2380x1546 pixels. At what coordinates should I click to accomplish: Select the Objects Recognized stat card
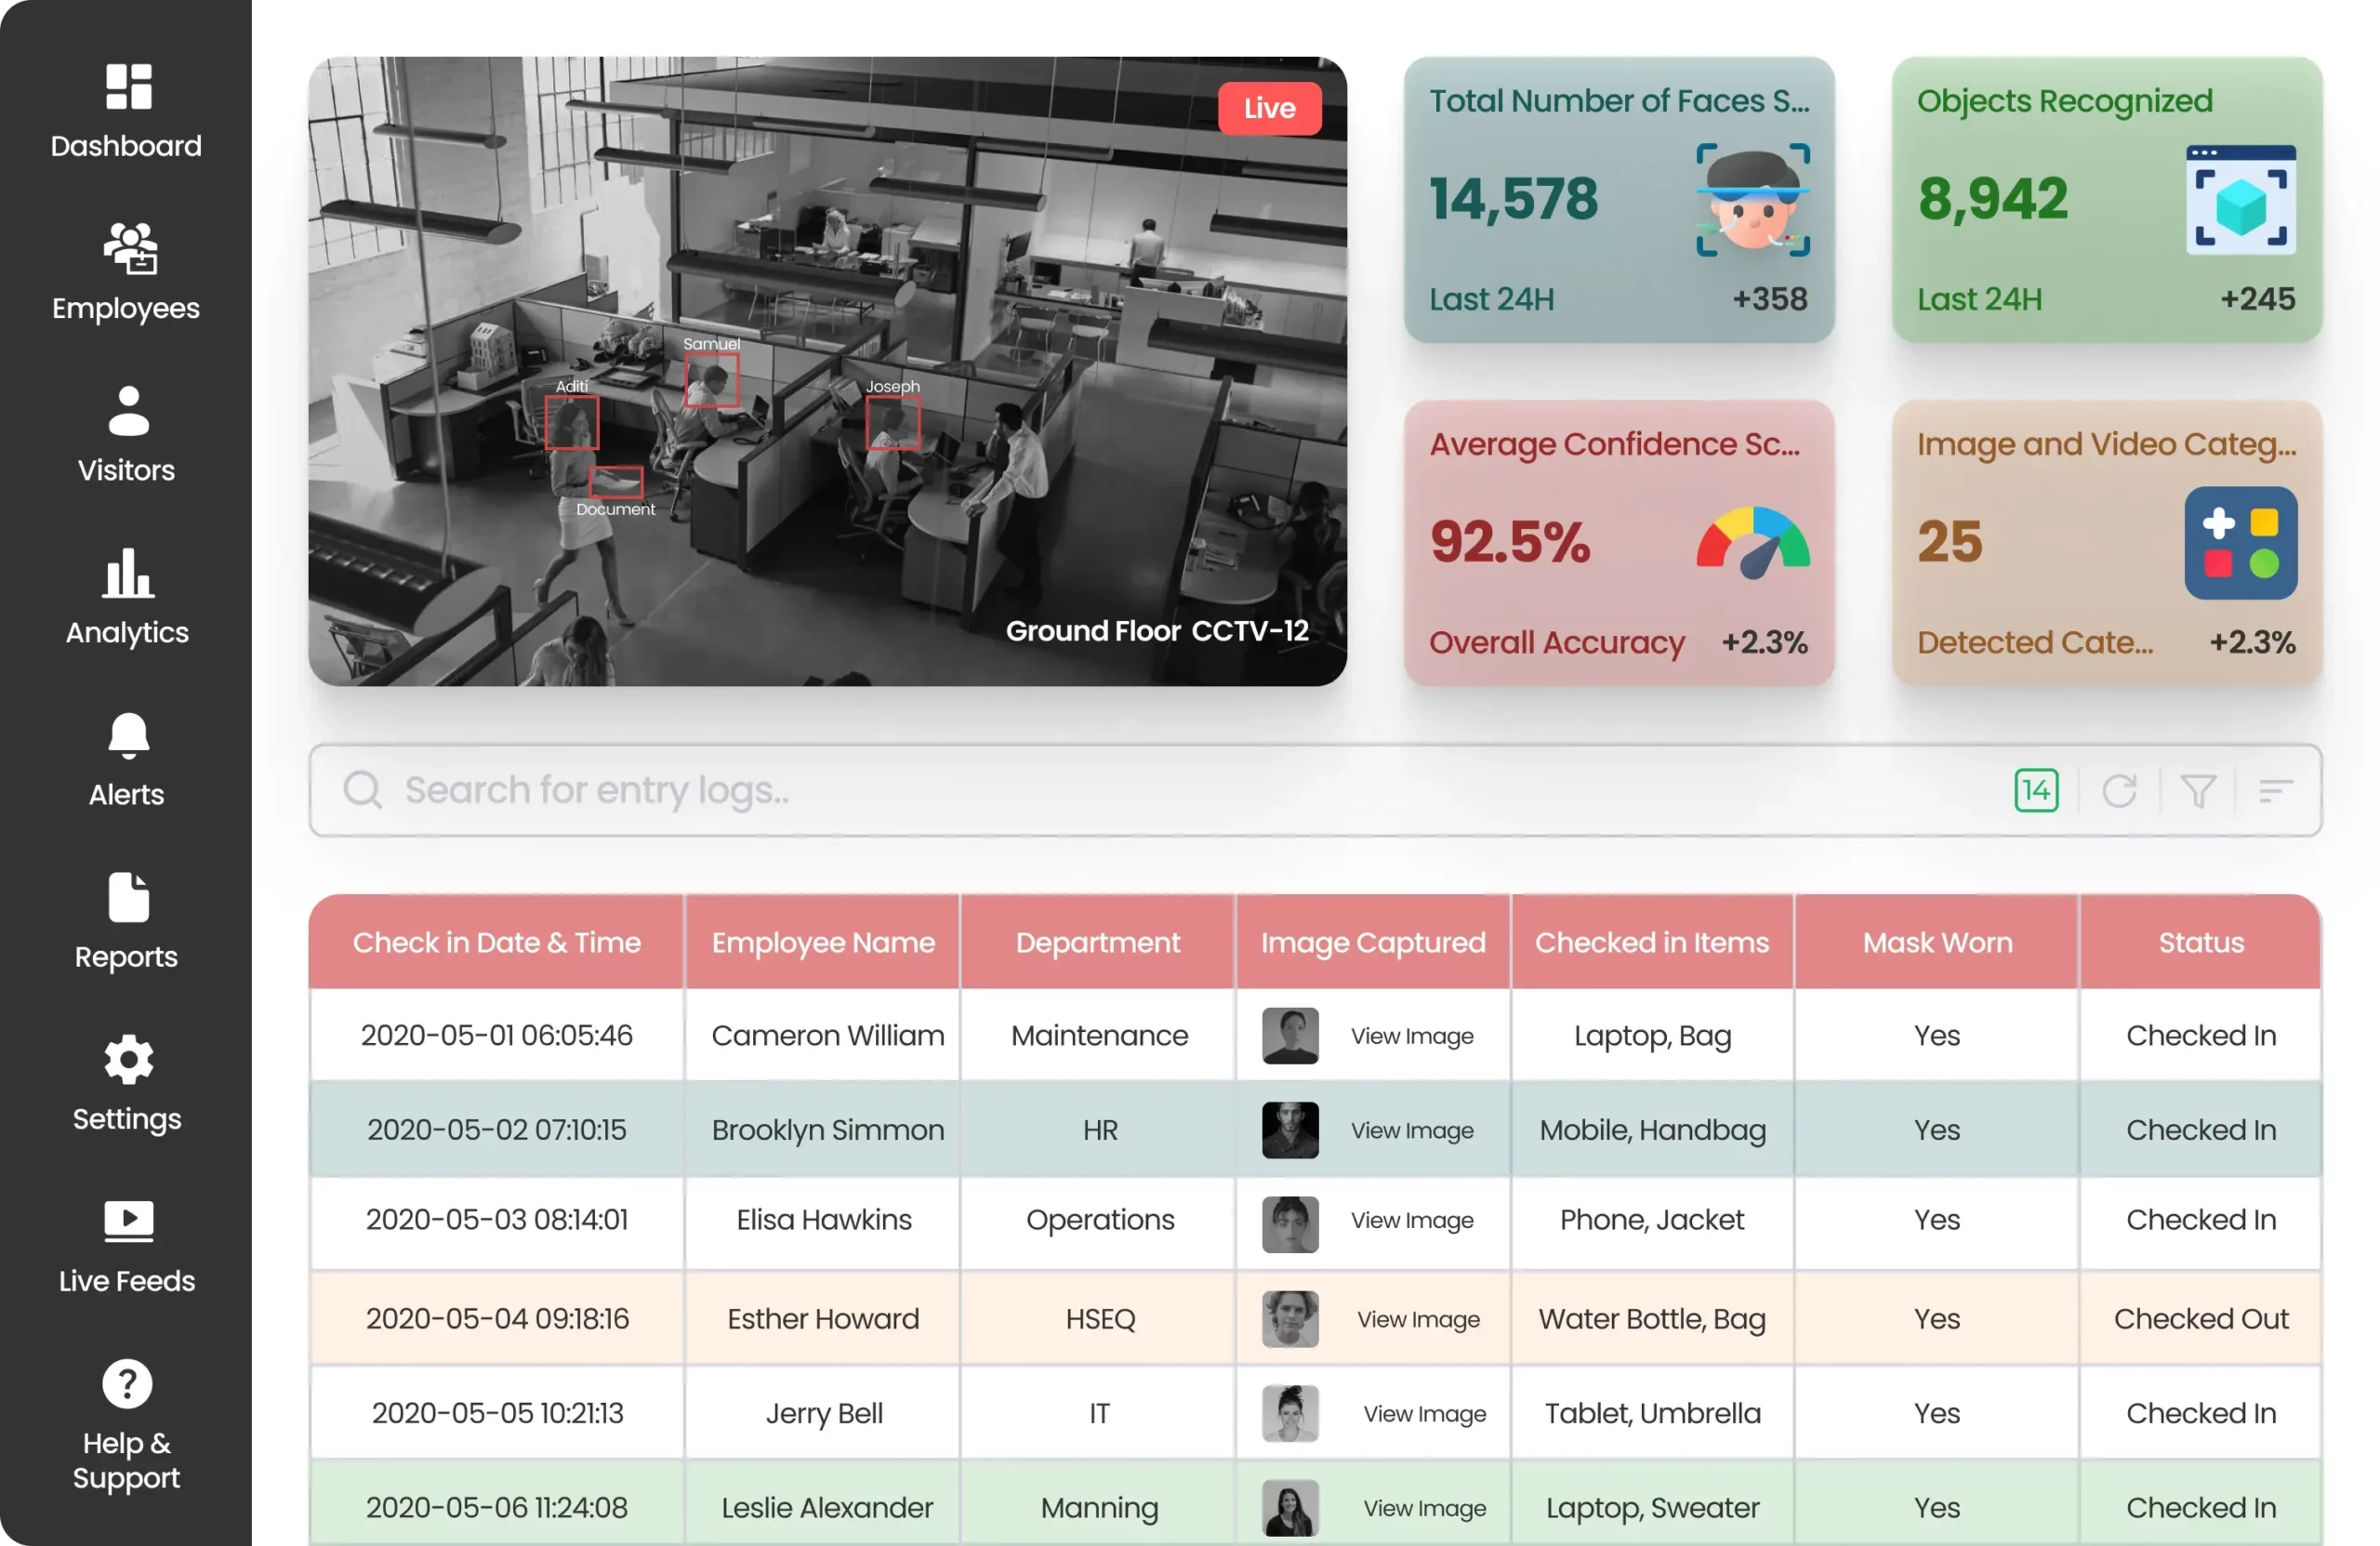point(2106,200)
